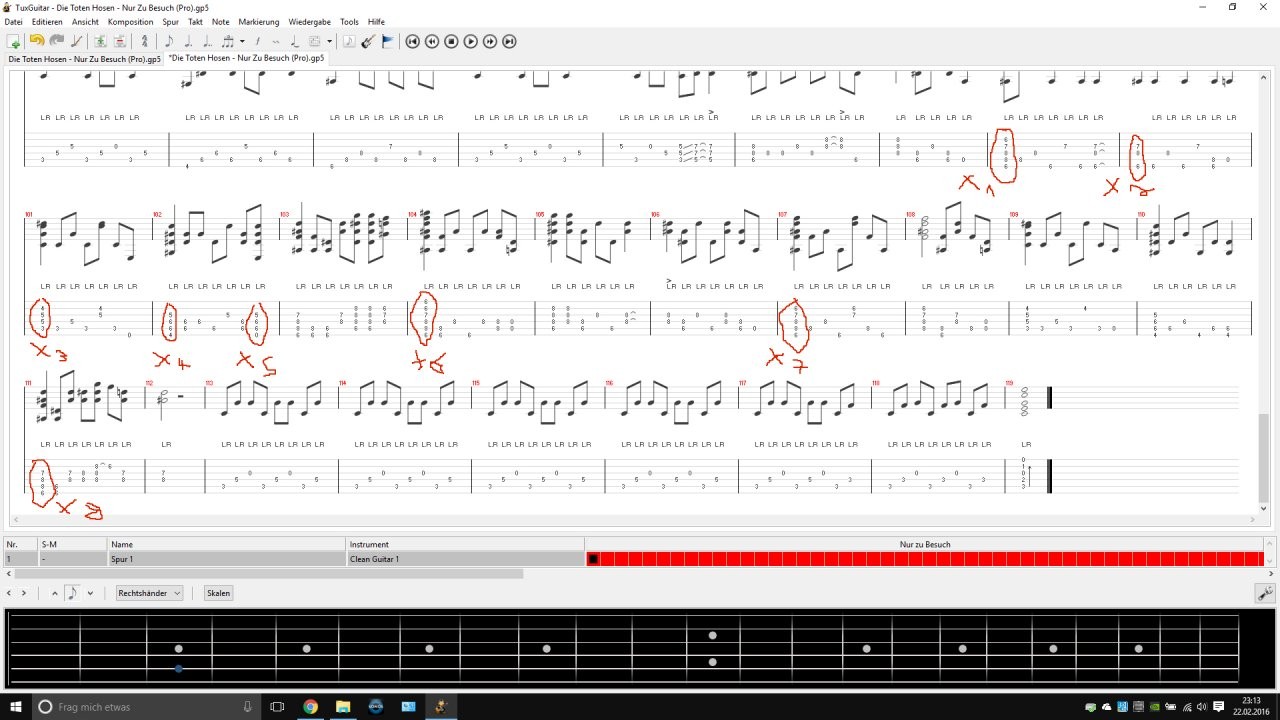Go to previous fret position arrow in fretboard bar
The width and height of the screenshot is (1280, 720).
click(10, 593)
